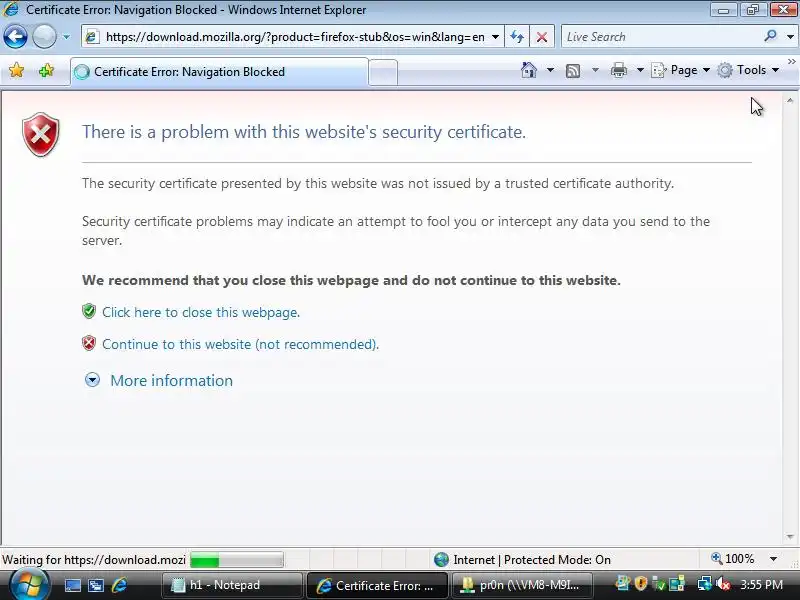Screen dimensions: 800x600
Task: Open the Windows Start orb
Action: (29, 585)
